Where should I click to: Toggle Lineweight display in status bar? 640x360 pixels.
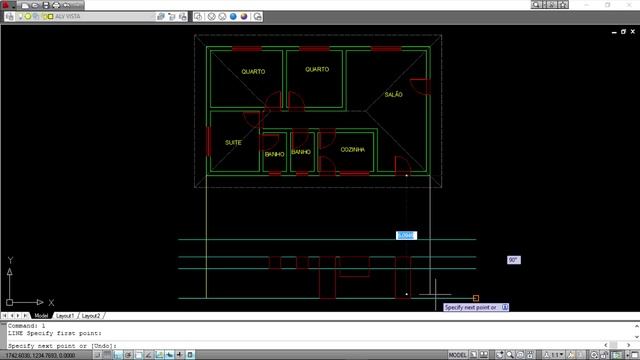180,355
